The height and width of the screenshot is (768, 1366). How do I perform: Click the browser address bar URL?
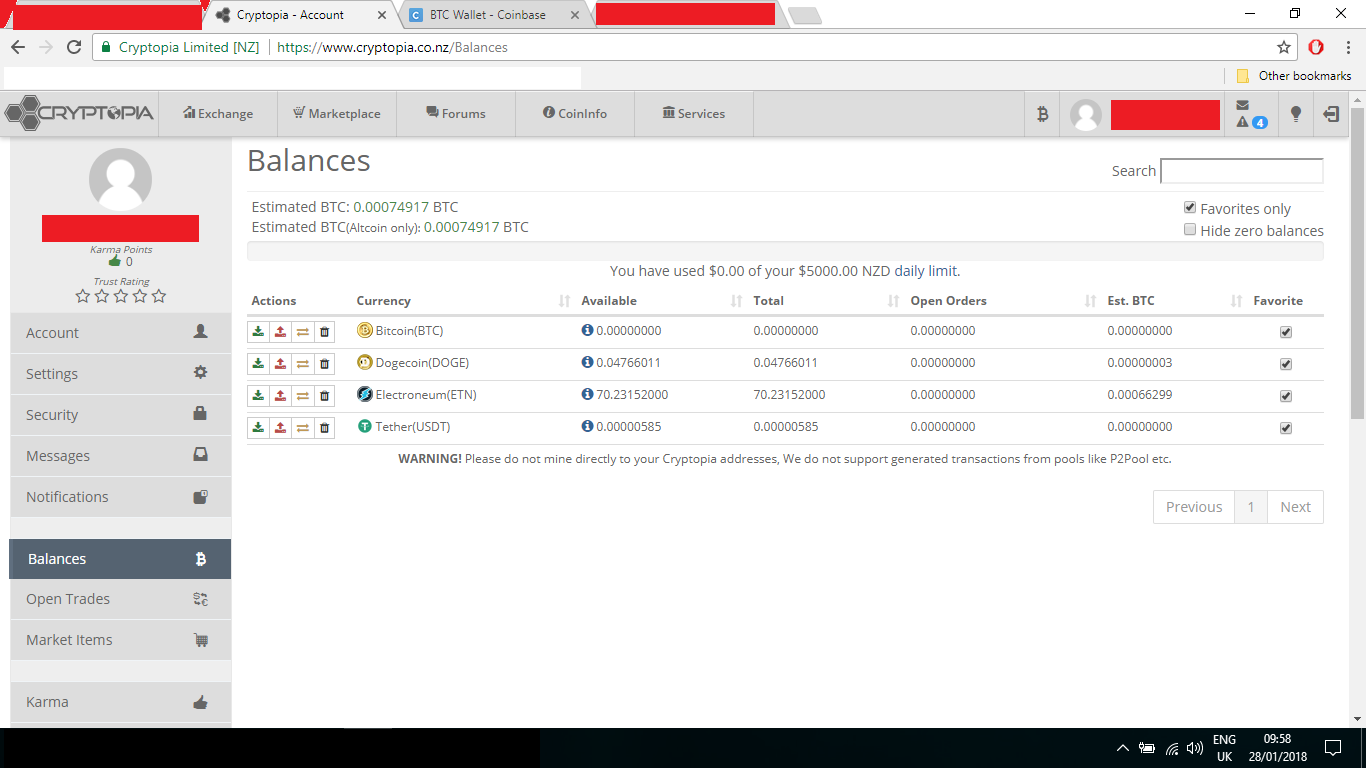click(392, 47)
